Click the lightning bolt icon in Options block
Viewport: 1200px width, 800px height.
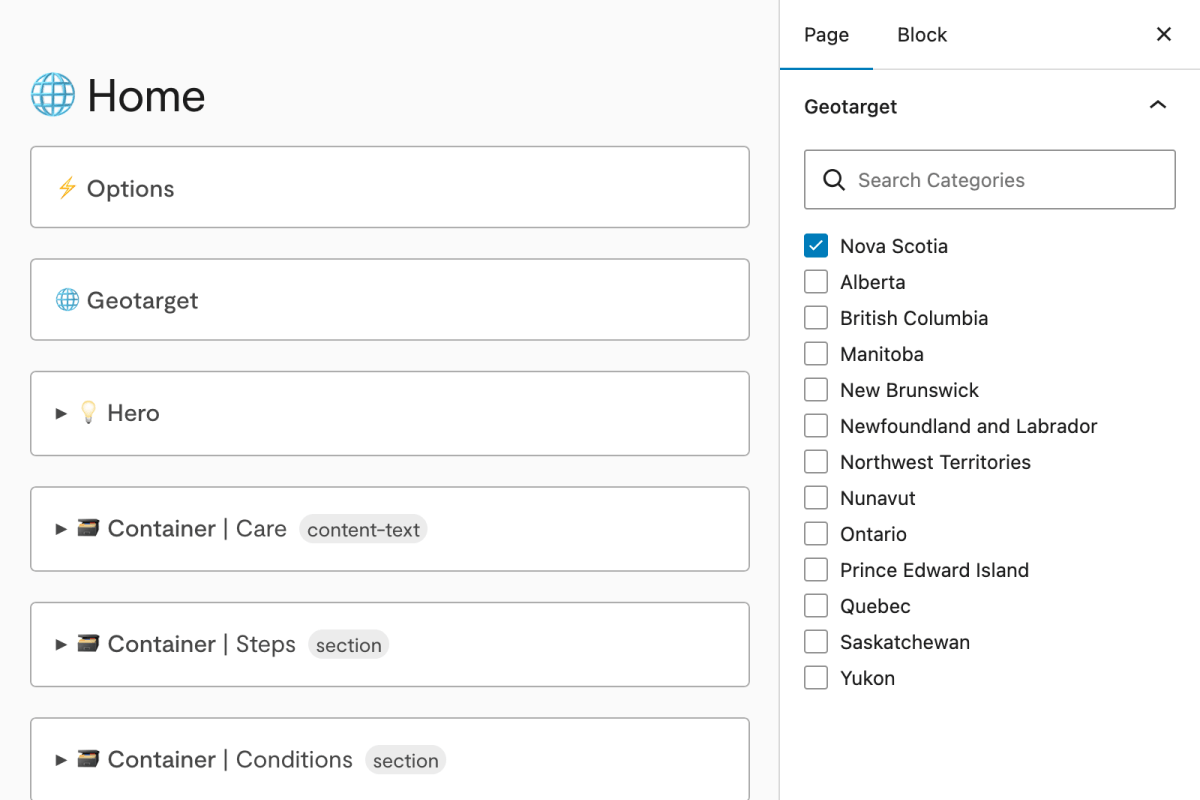click(67, 188)
